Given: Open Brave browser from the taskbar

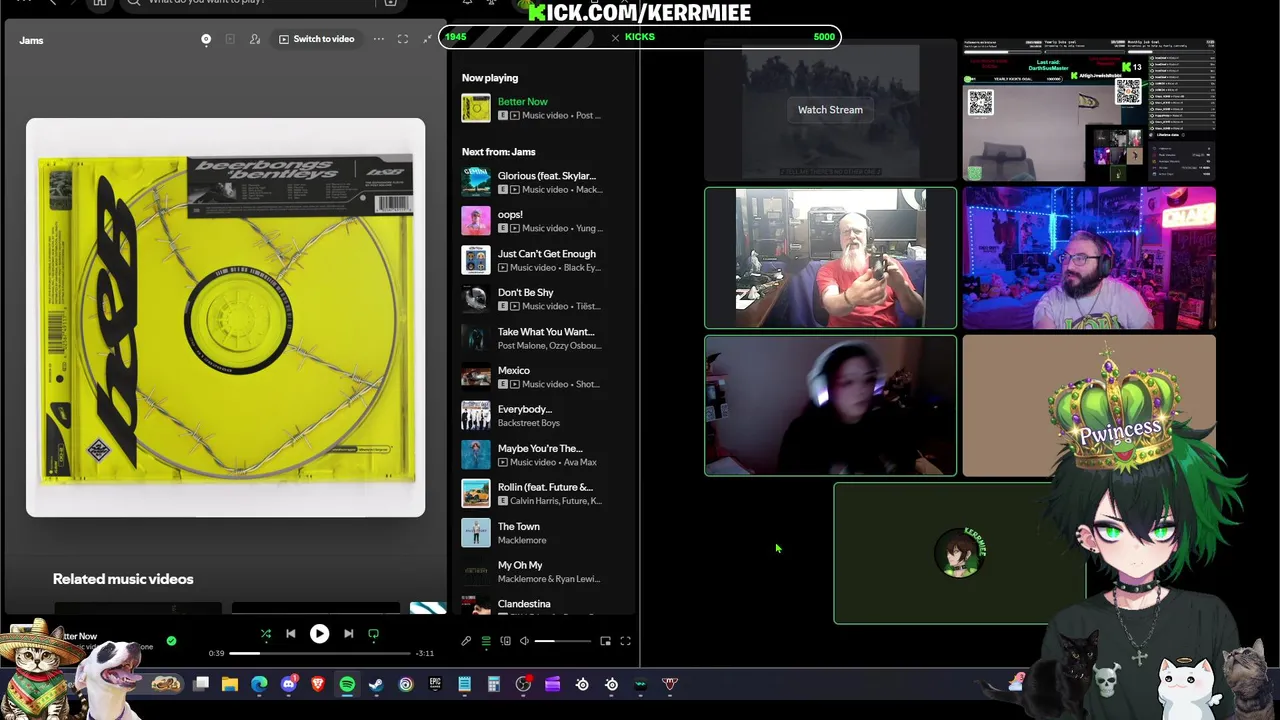Looking at the screenshot, I should pos(318,684).
